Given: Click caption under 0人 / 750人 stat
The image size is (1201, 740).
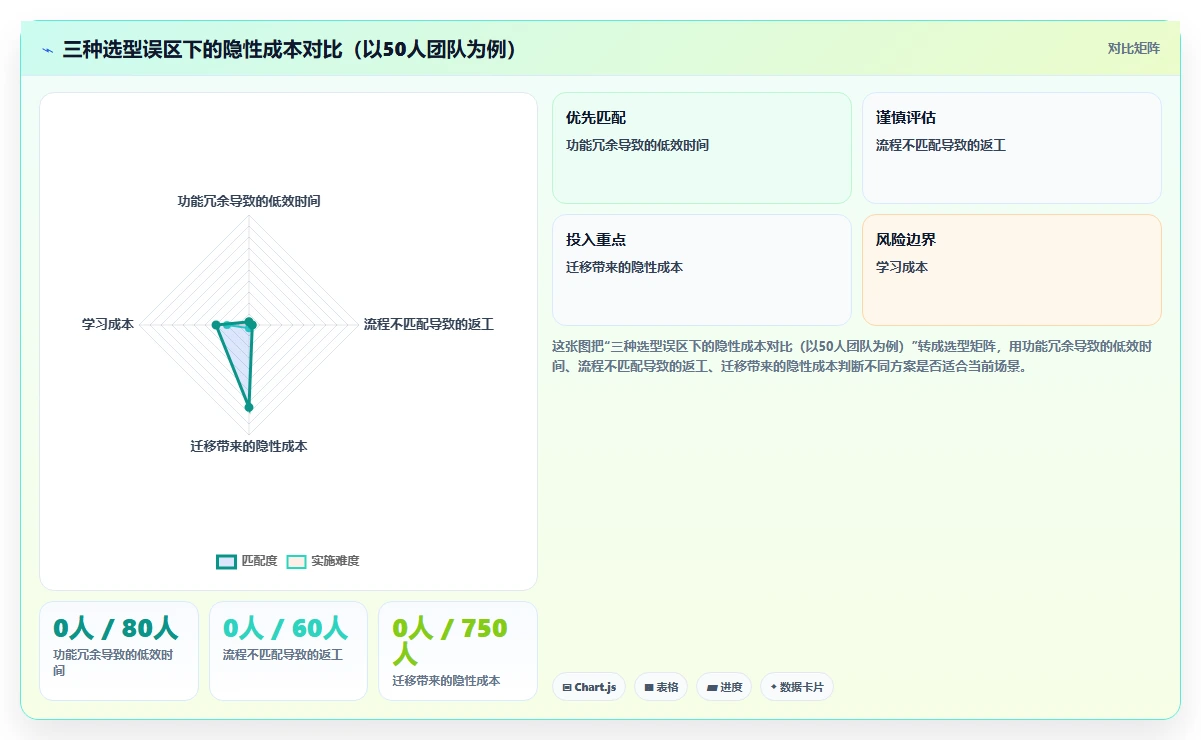Looking at the screenshot, I should 446,681.
